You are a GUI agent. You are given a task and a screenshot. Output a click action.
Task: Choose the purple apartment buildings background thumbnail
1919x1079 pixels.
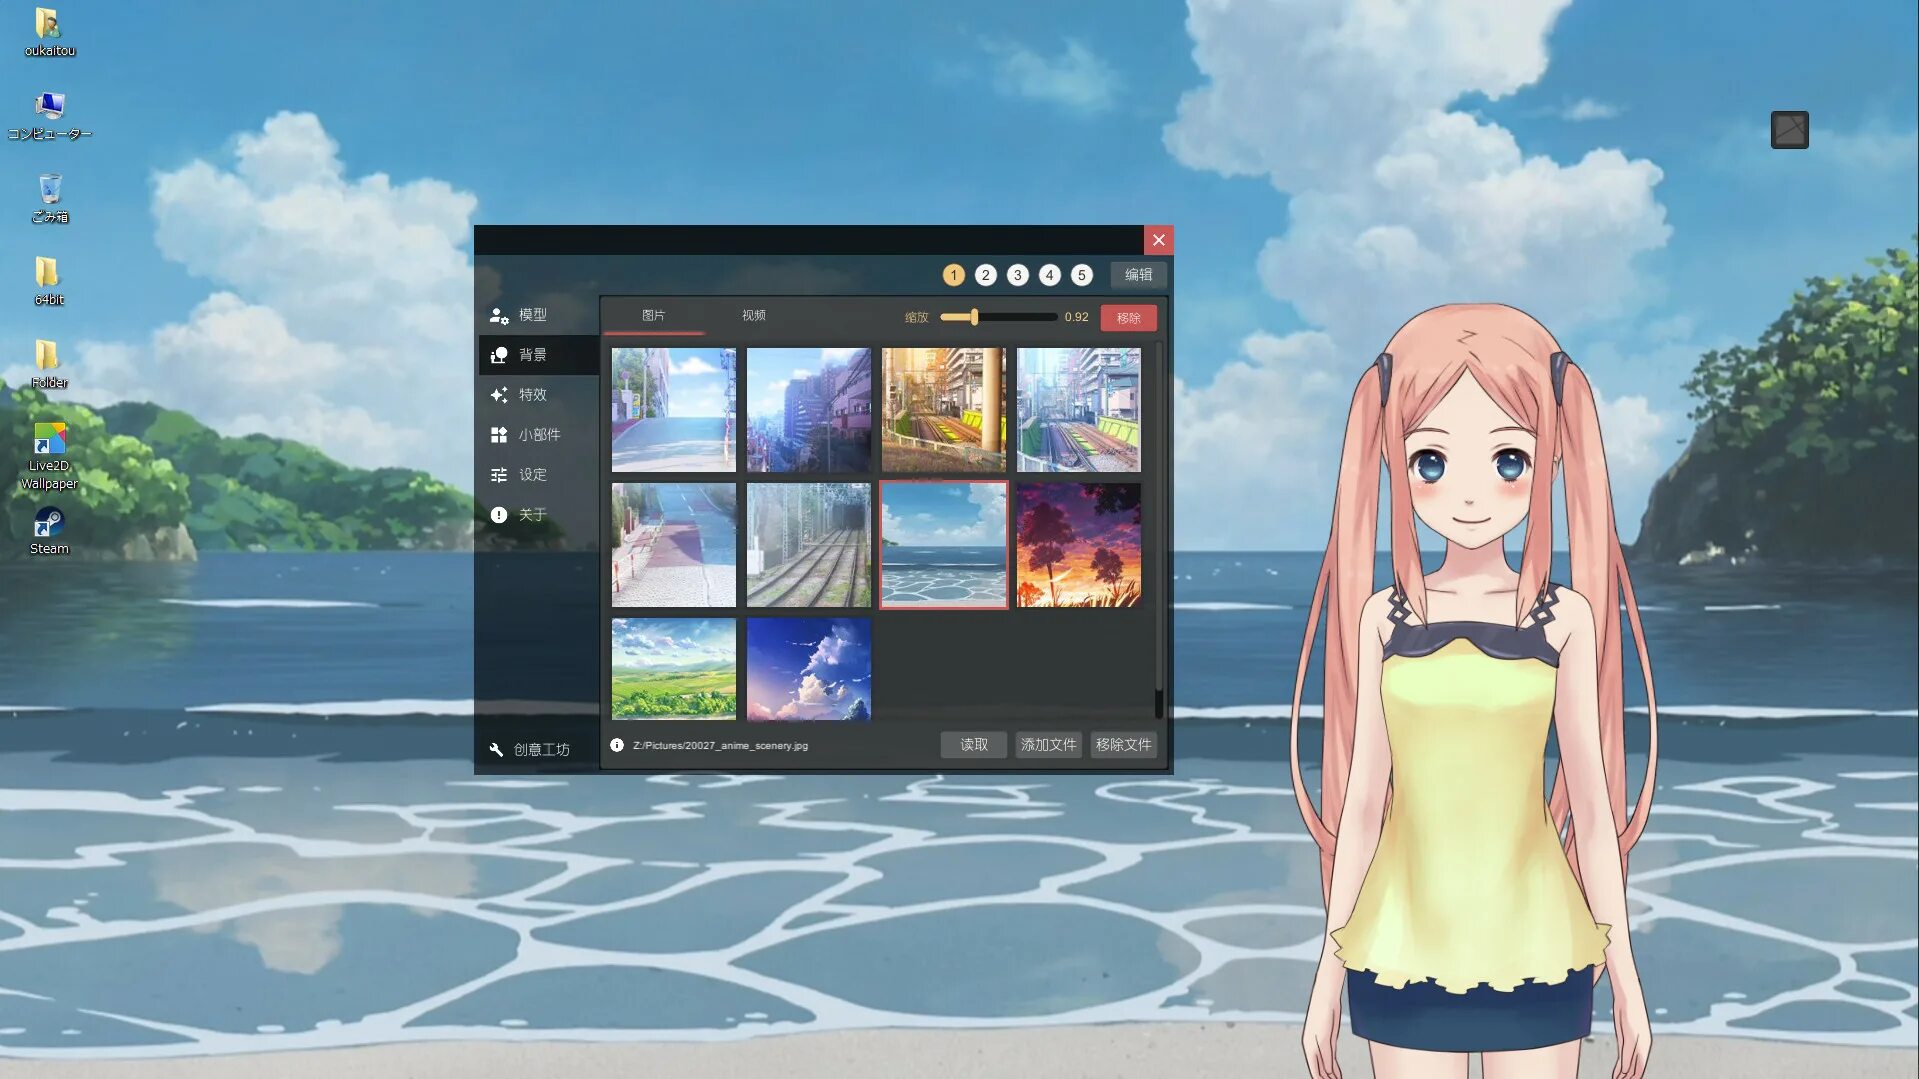click(x=808, y=410)
